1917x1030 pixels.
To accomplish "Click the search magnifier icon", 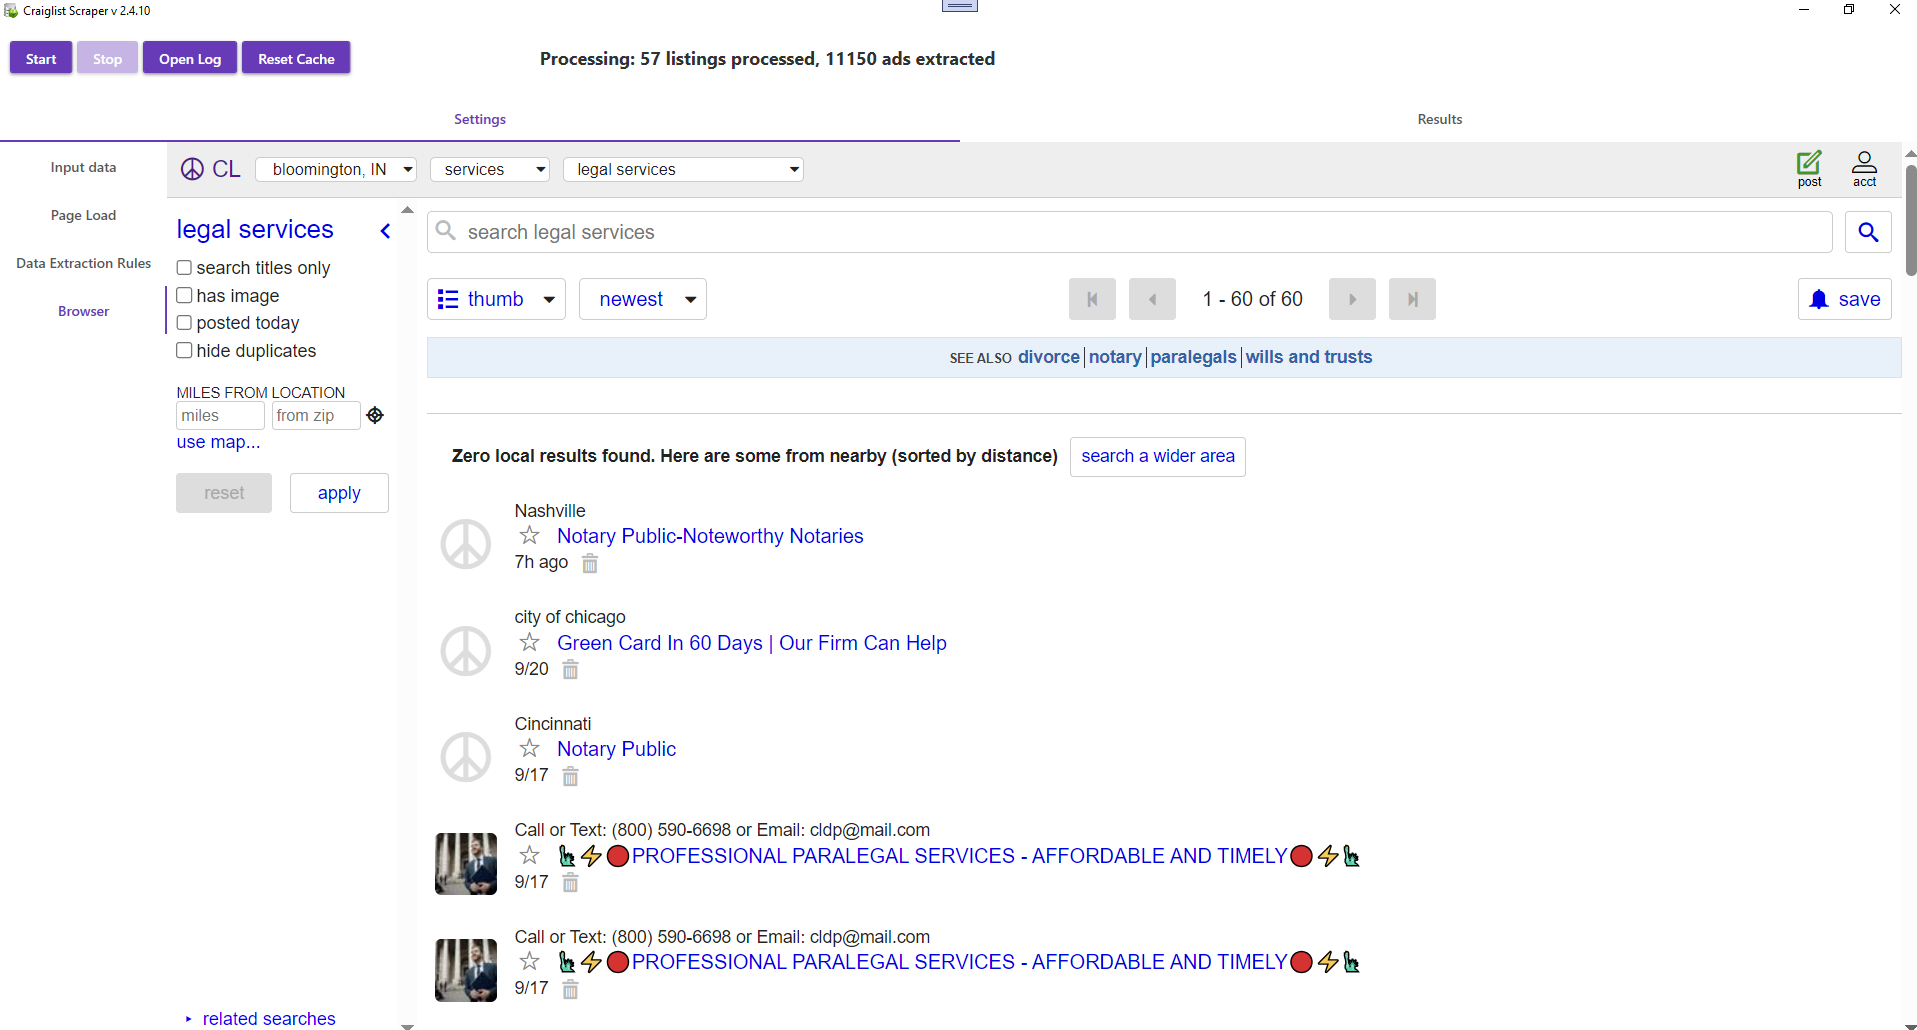I will (1867, 231).
